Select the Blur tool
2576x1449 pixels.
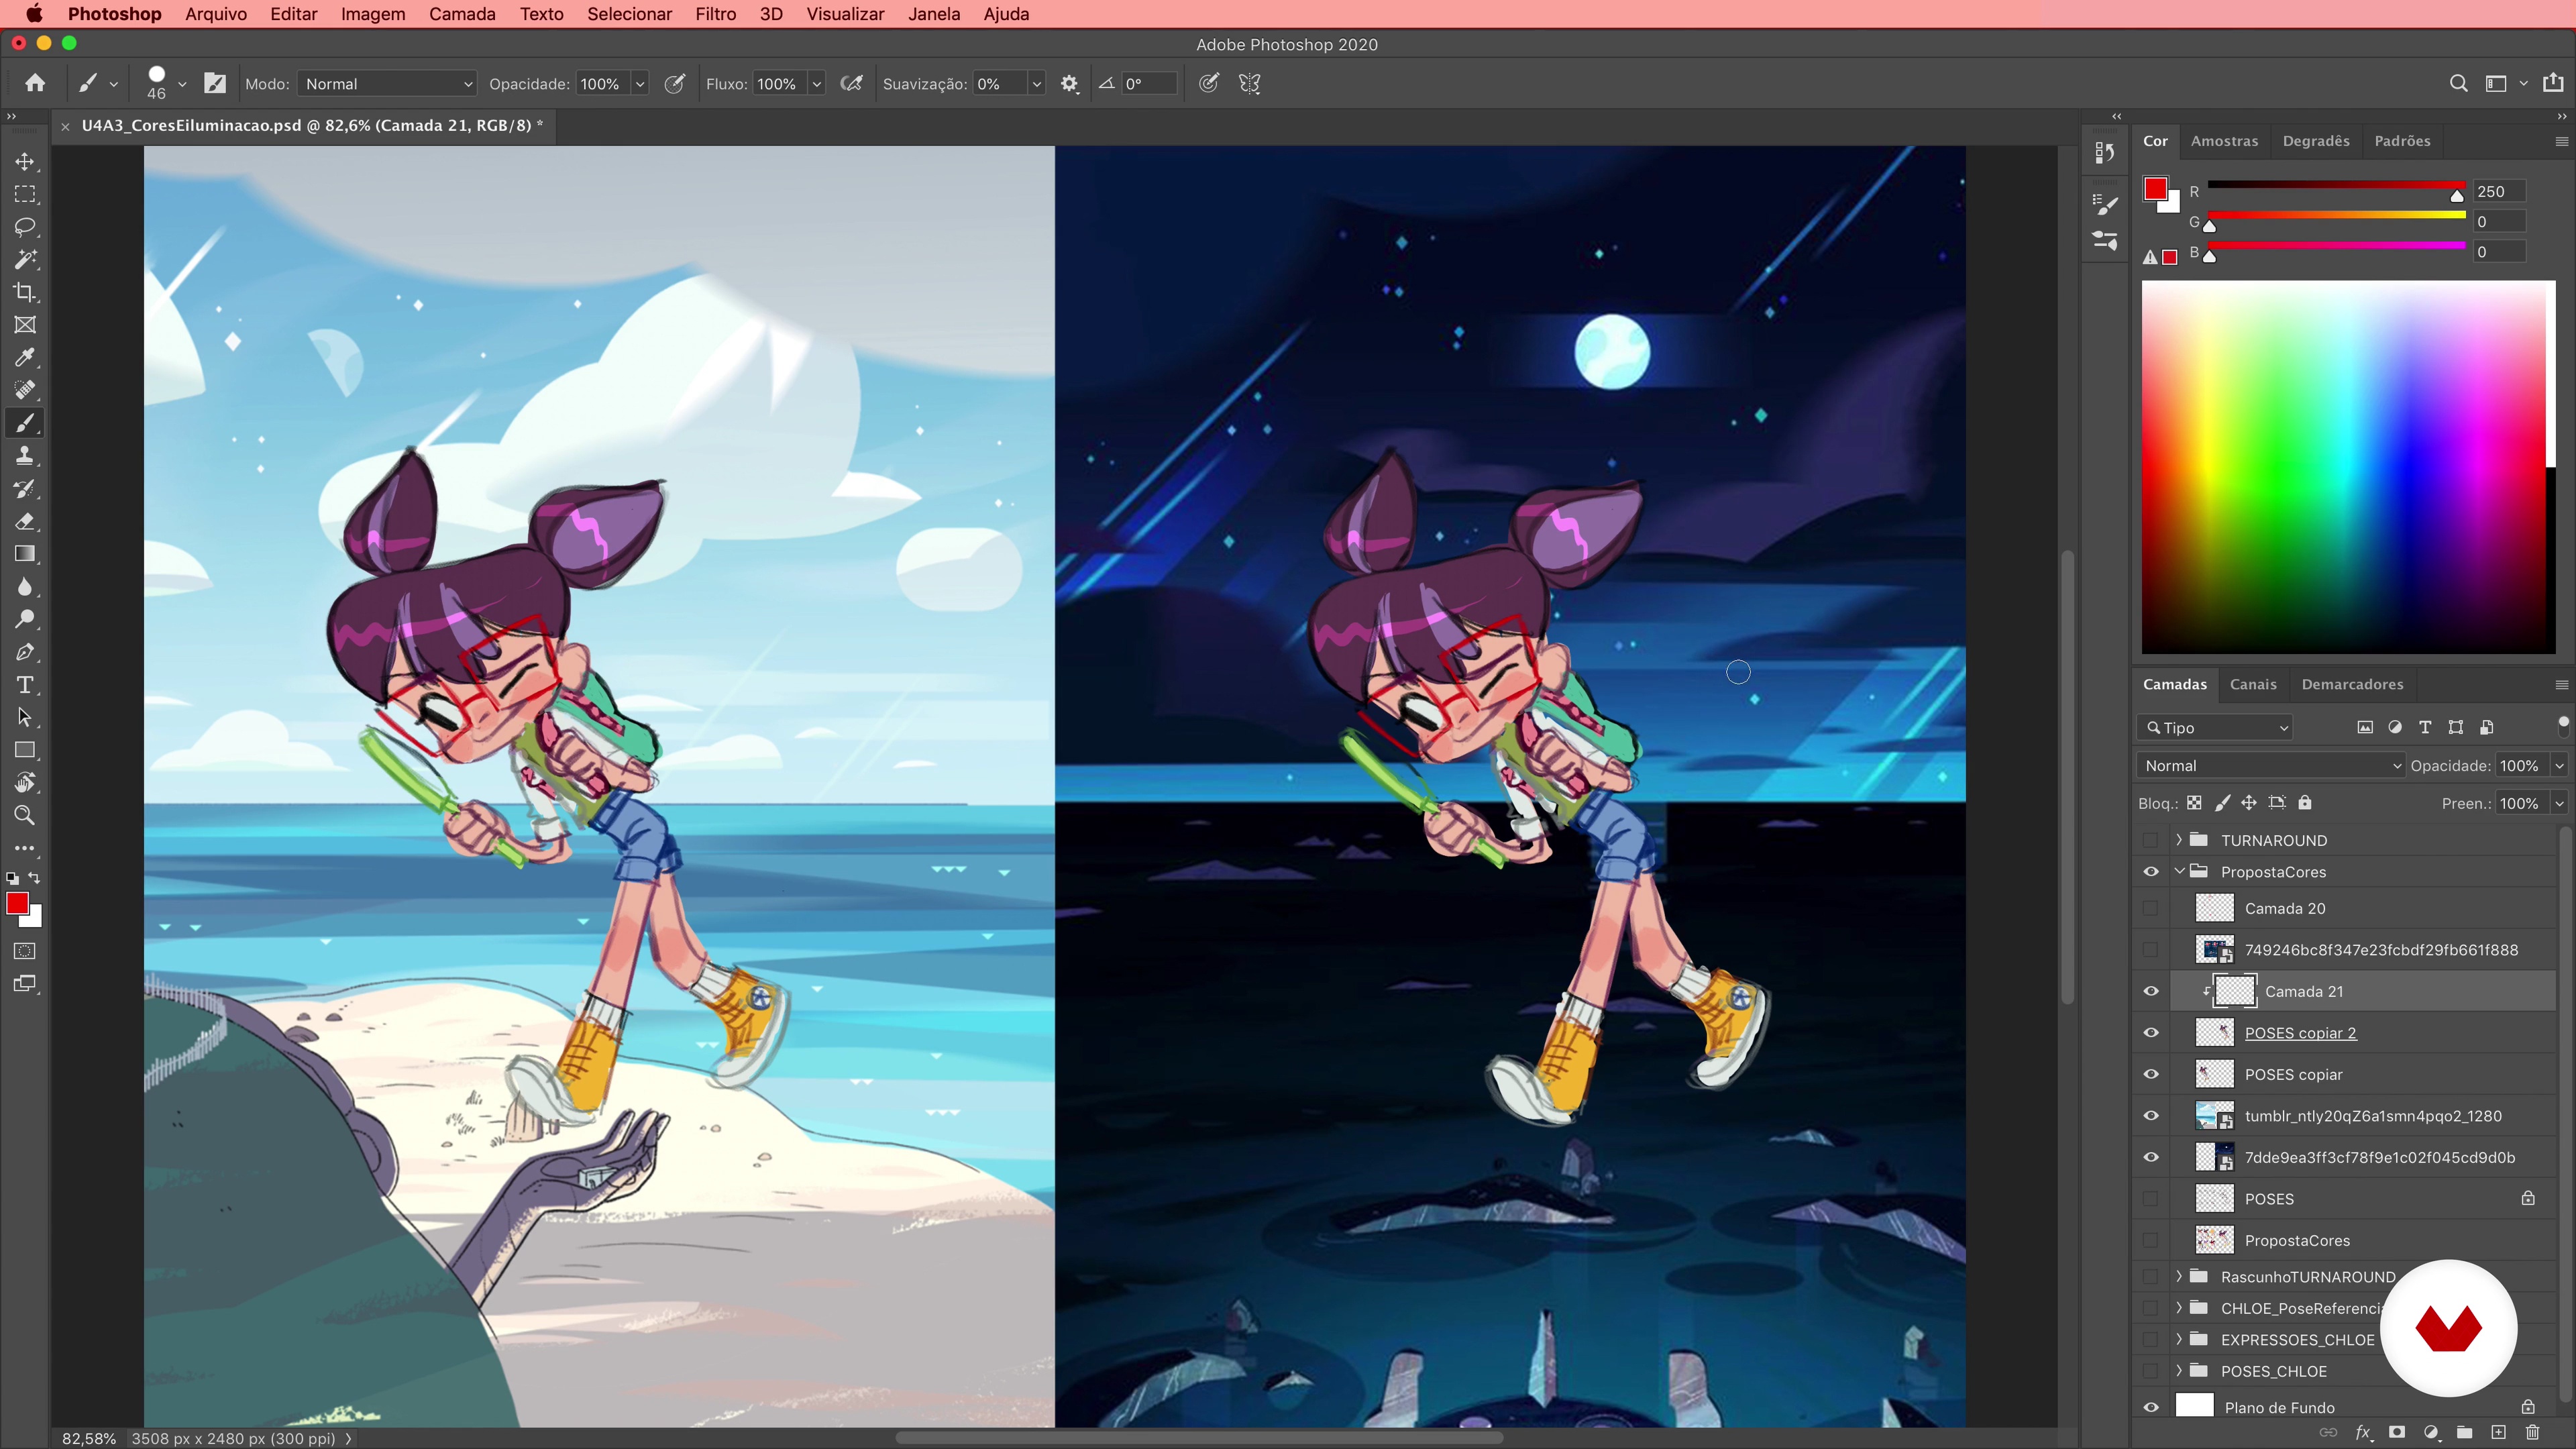(25, 587)
